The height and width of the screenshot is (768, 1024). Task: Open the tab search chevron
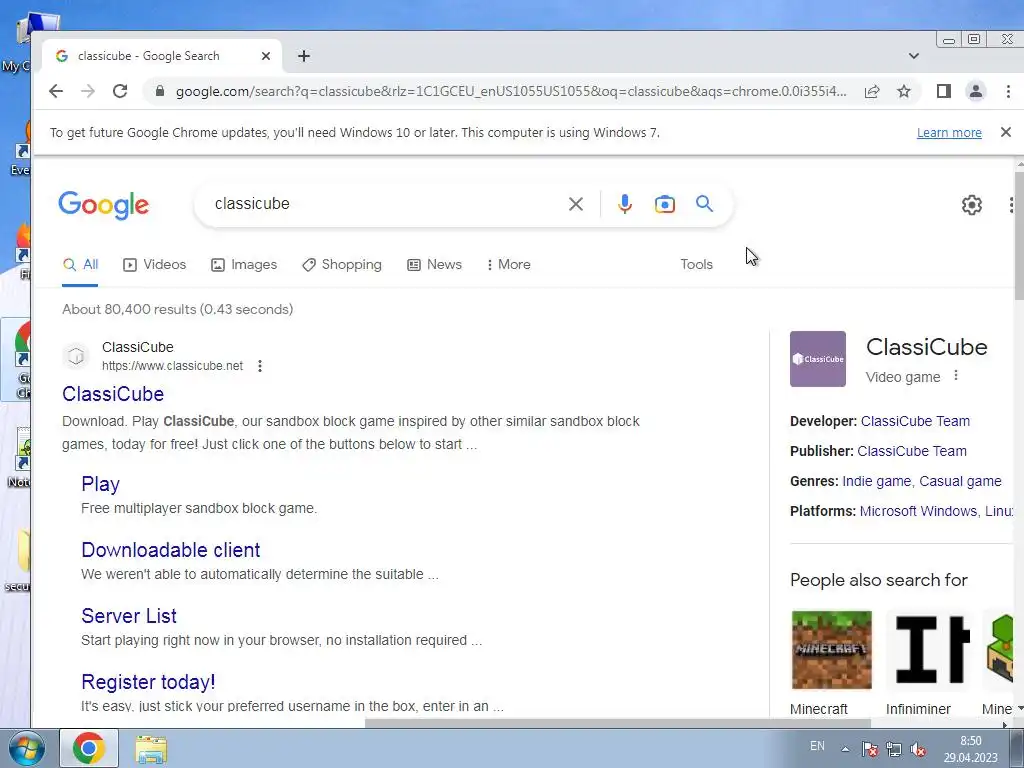click(914, 56)
